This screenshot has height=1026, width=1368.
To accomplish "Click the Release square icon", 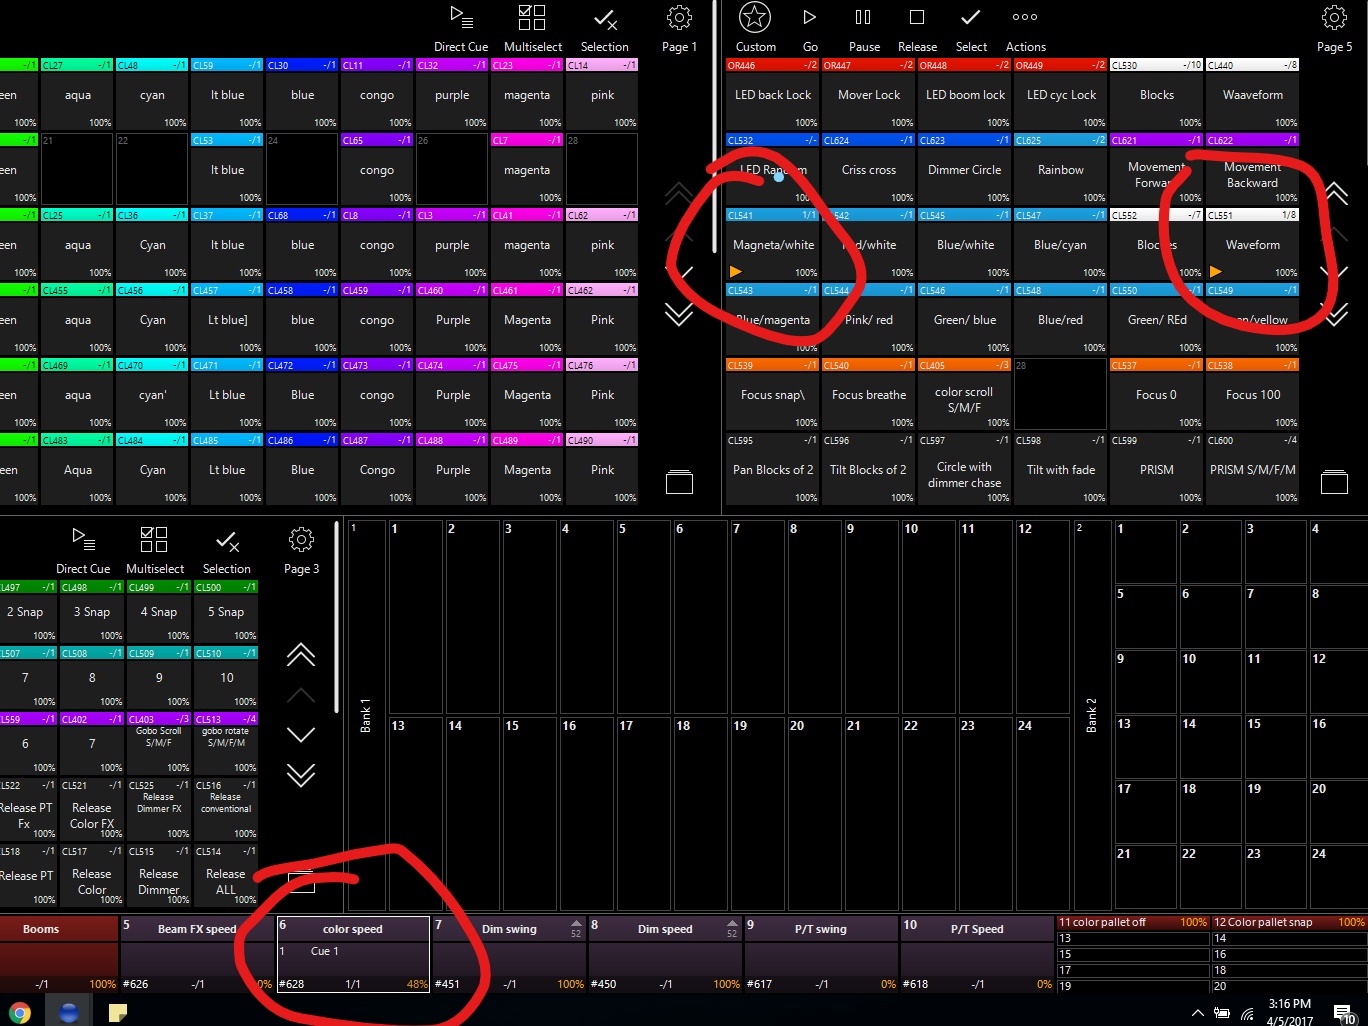I will (916, 17).
